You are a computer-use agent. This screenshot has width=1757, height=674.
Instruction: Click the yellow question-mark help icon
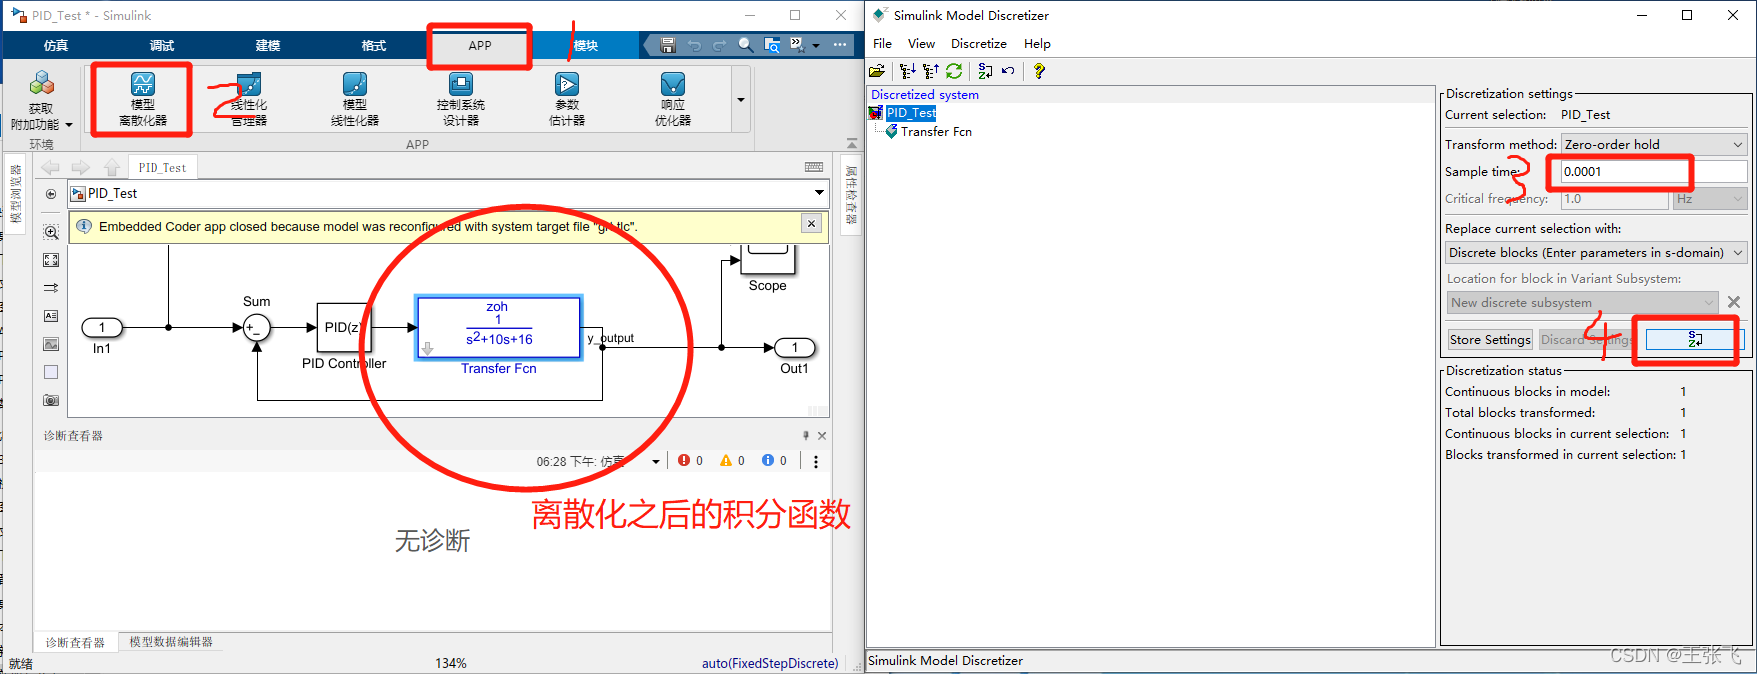[x=1039, y=71]
